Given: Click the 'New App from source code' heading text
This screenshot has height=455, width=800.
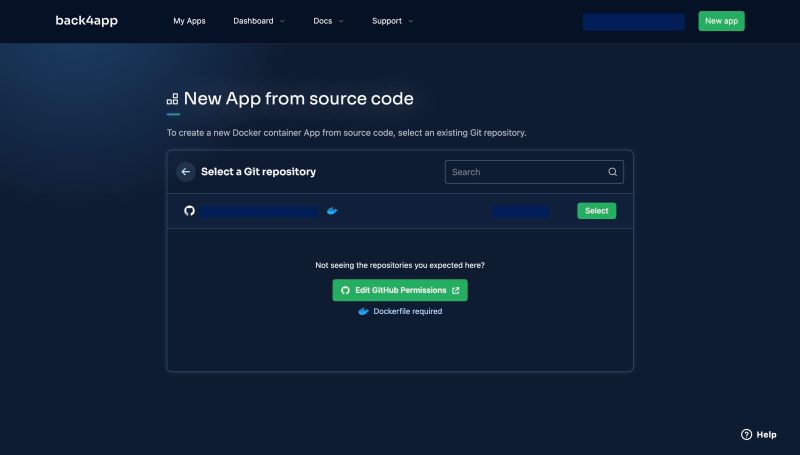Looking at the screenshot, I should [x=298, y=99].
